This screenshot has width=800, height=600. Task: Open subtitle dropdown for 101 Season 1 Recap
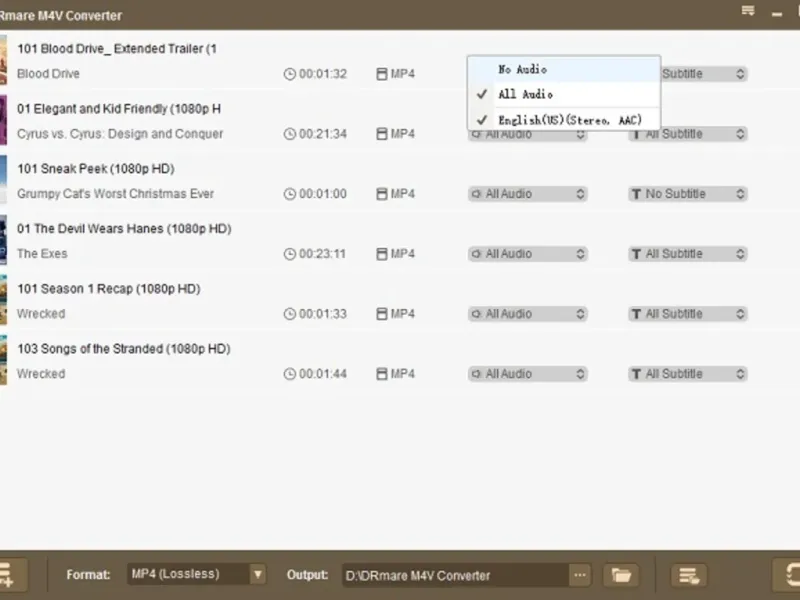688,314
